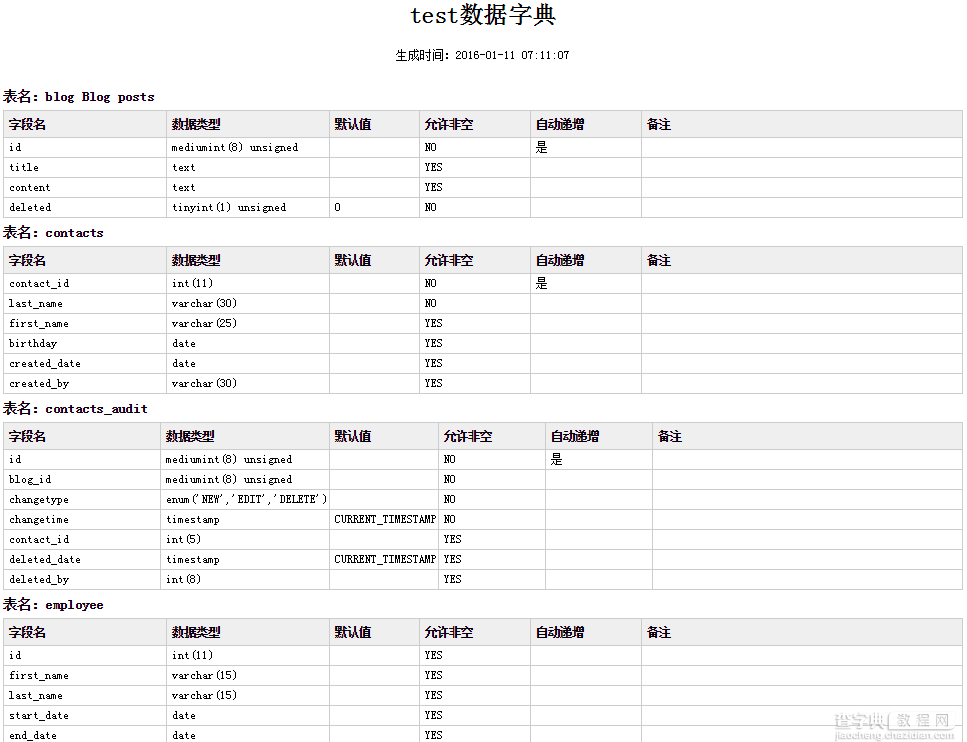Click the 'first_name' field in contacts table

[85, 323]
